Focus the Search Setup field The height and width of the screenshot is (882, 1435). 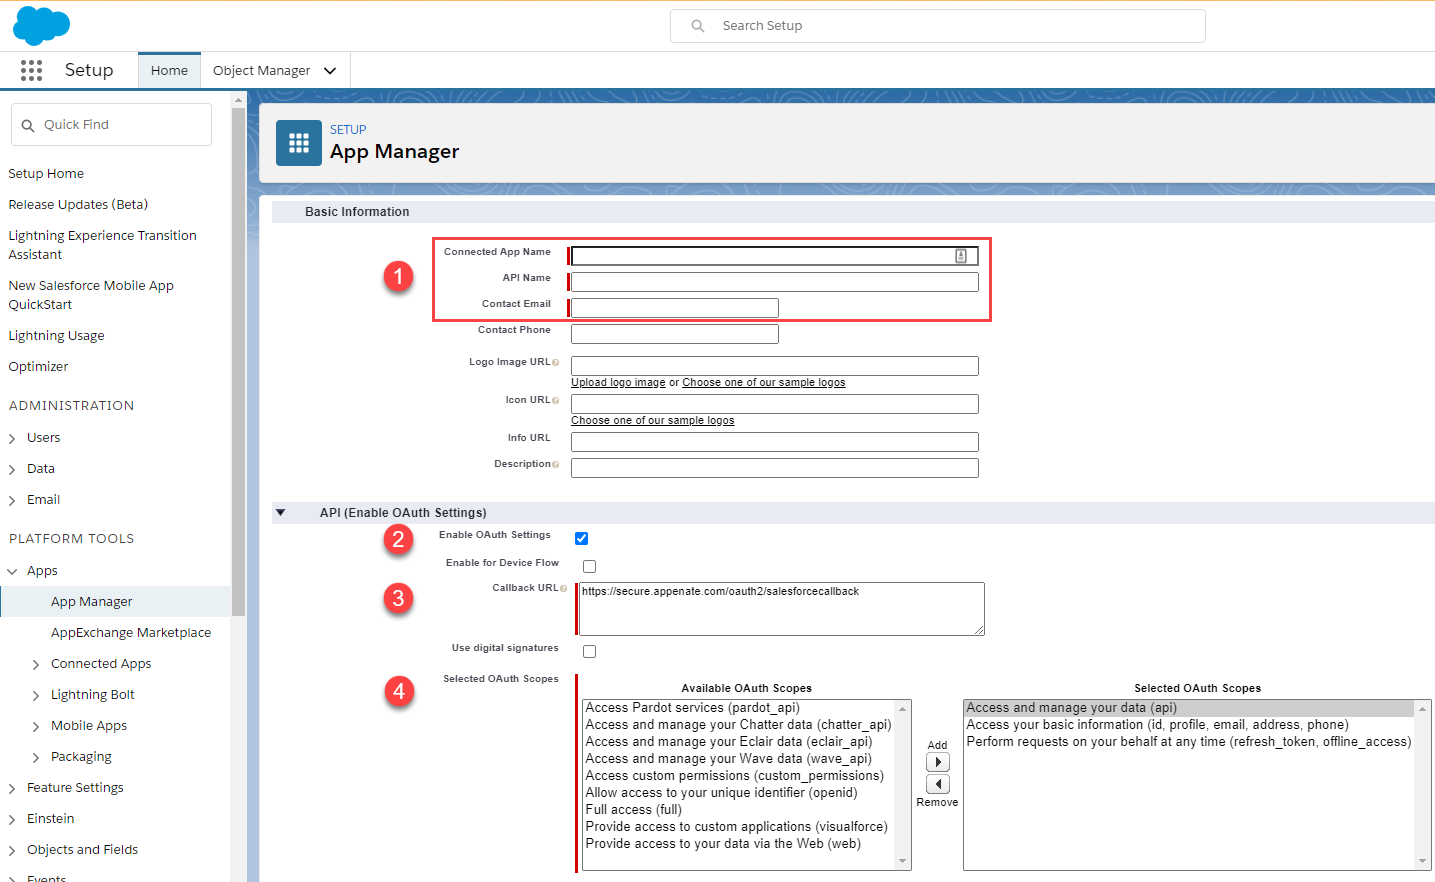point(938,26)
